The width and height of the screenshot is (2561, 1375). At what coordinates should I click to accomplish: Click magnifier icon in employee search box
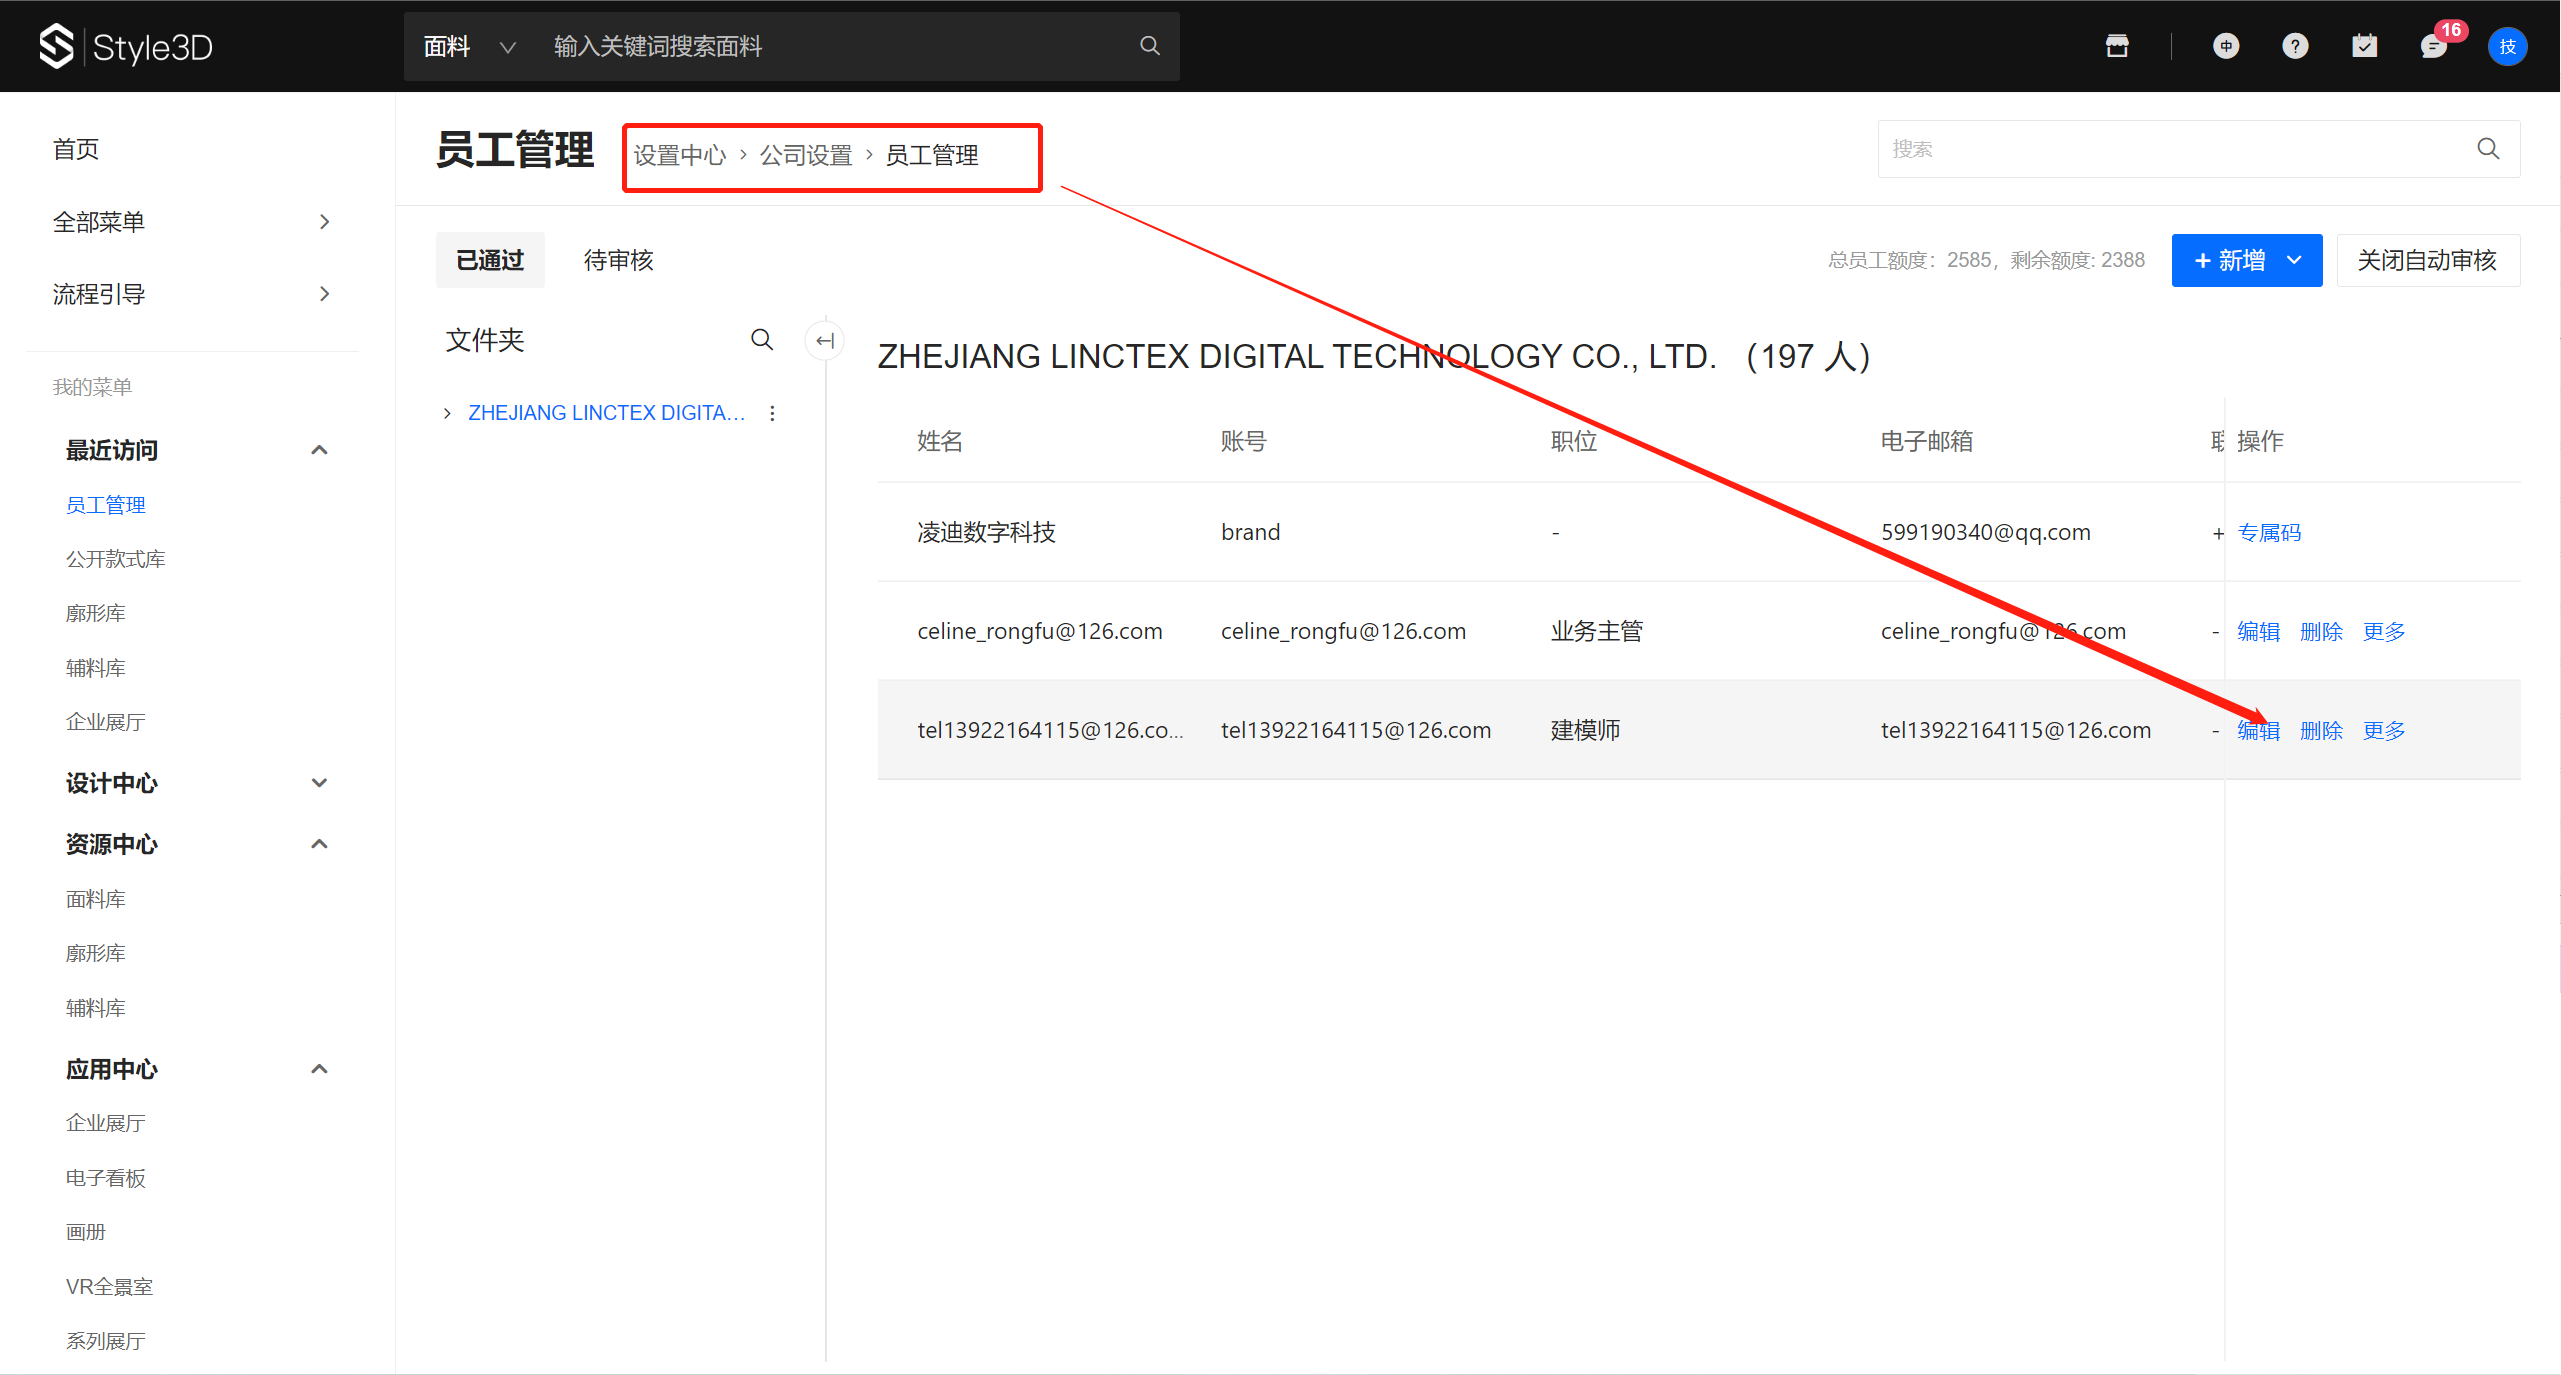pyautogui.click(x=2488, y=149)
